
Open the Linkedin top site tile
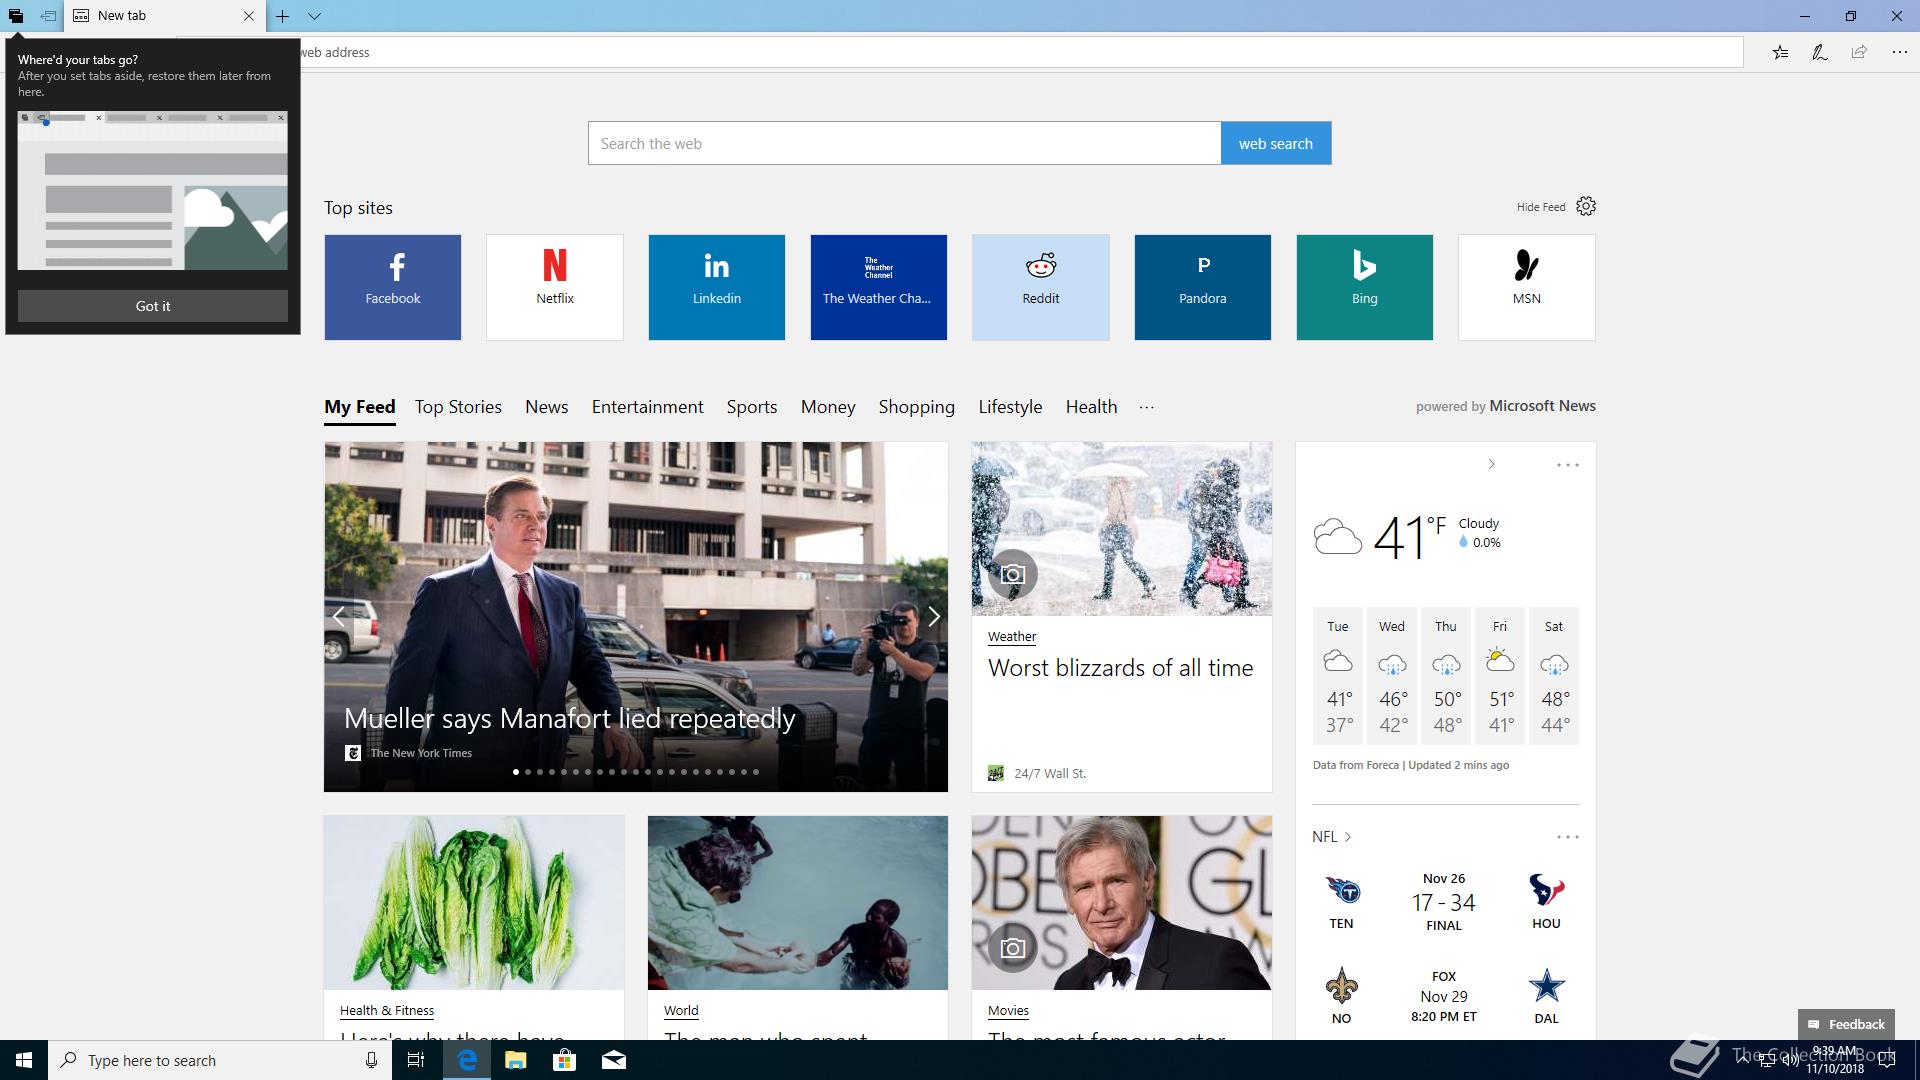717,287
